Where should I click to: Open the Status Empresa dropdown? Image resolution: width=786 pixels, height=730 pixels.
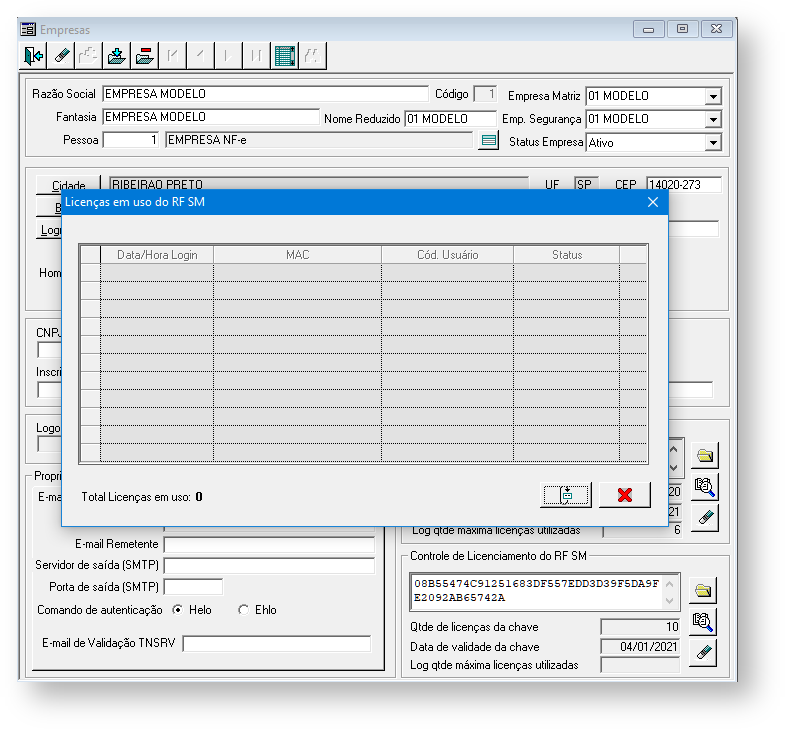point(713,143)
